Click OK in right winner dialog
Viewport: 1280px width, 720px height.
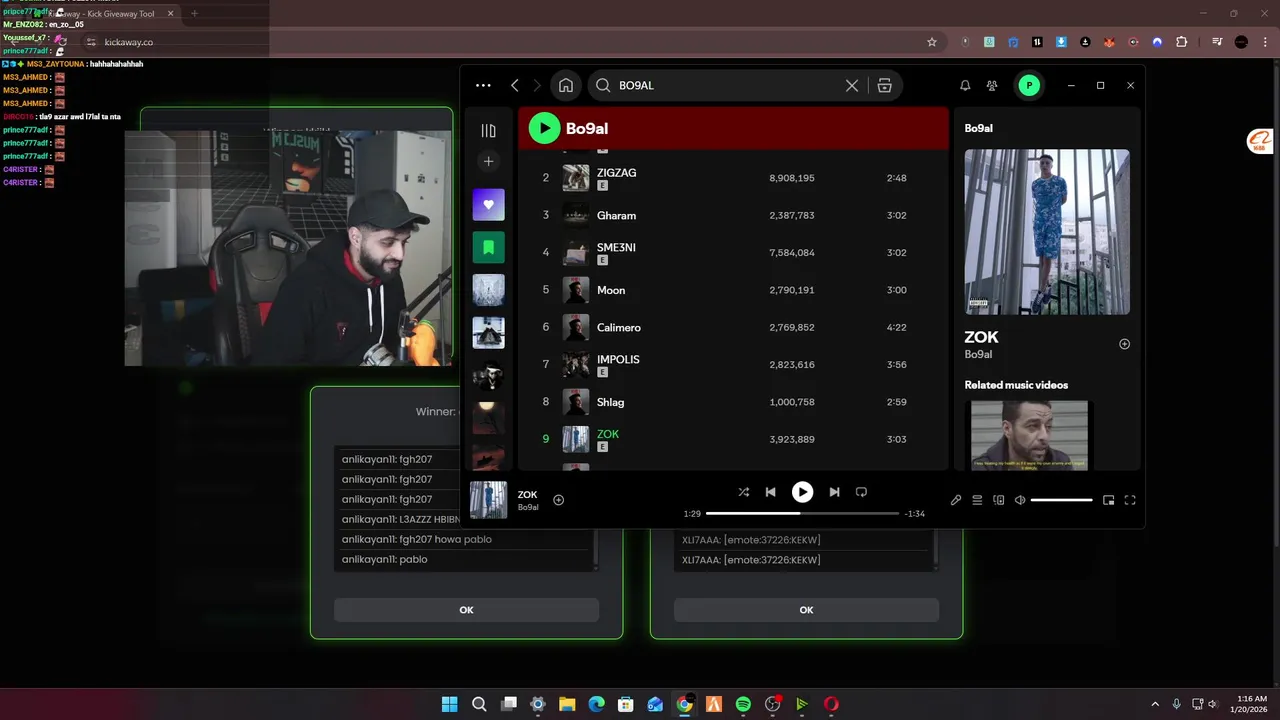806,610
